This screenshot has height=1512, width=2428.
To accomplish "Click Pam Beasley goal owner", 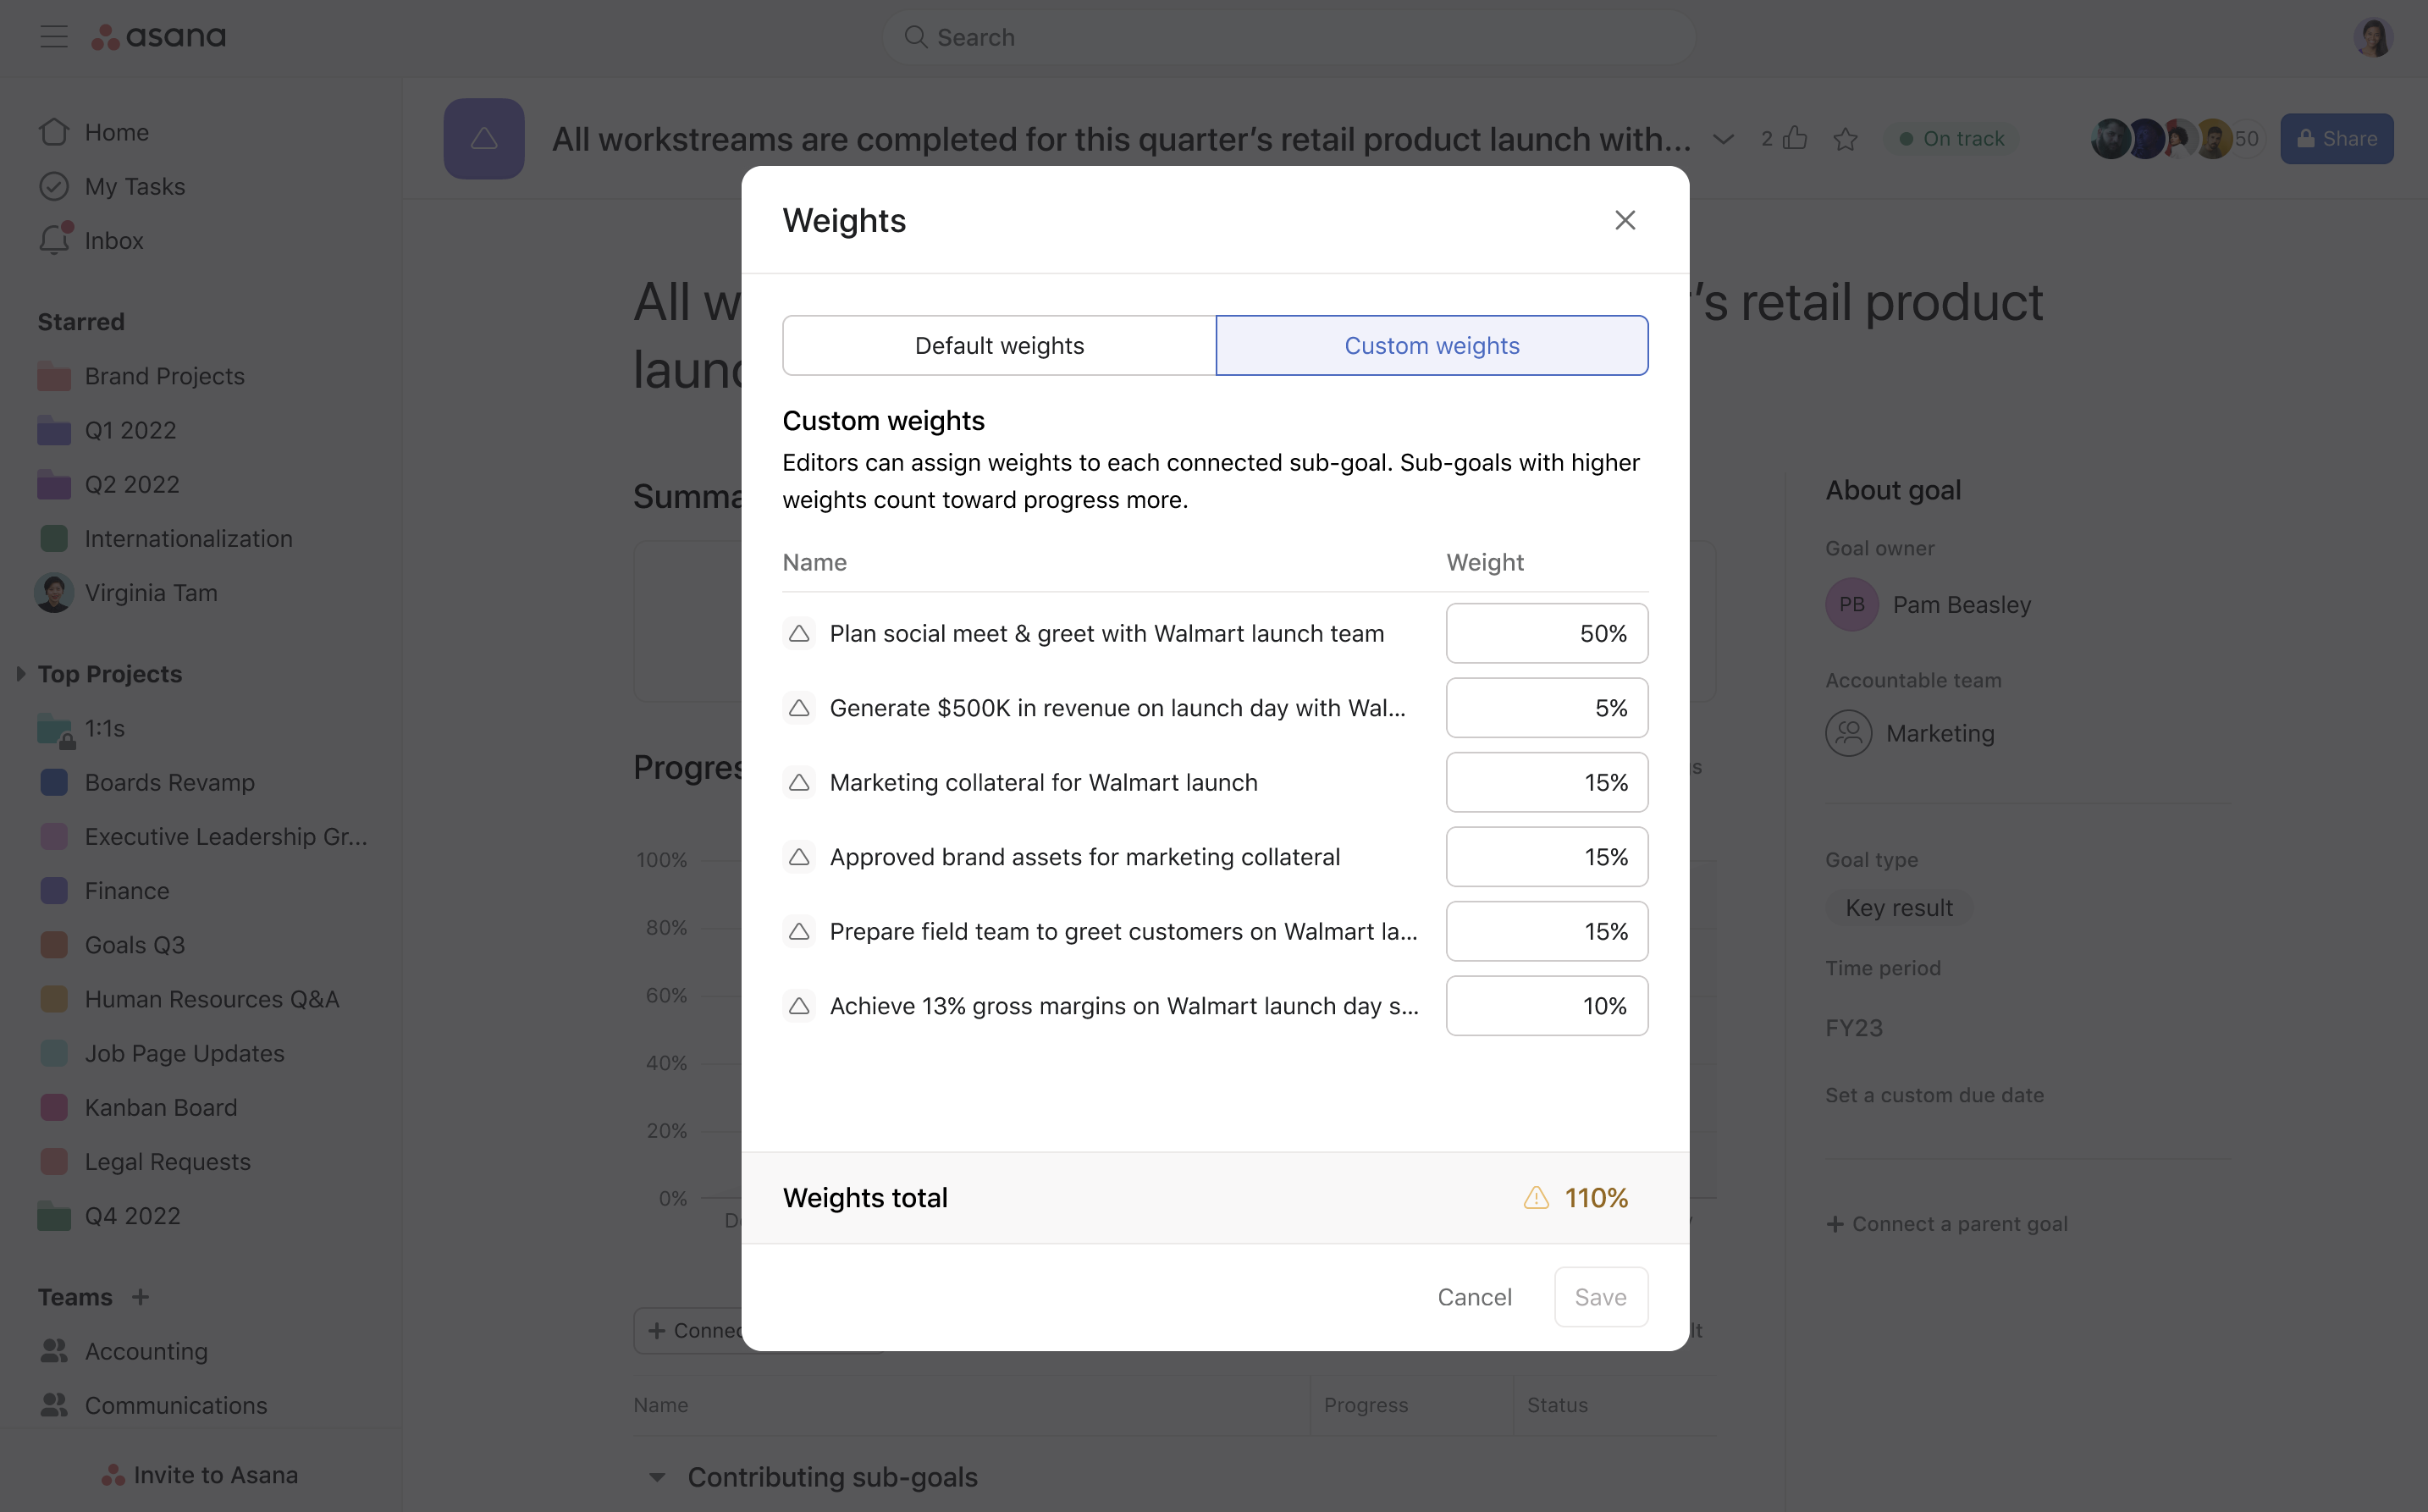I will tap(1929, 604).
